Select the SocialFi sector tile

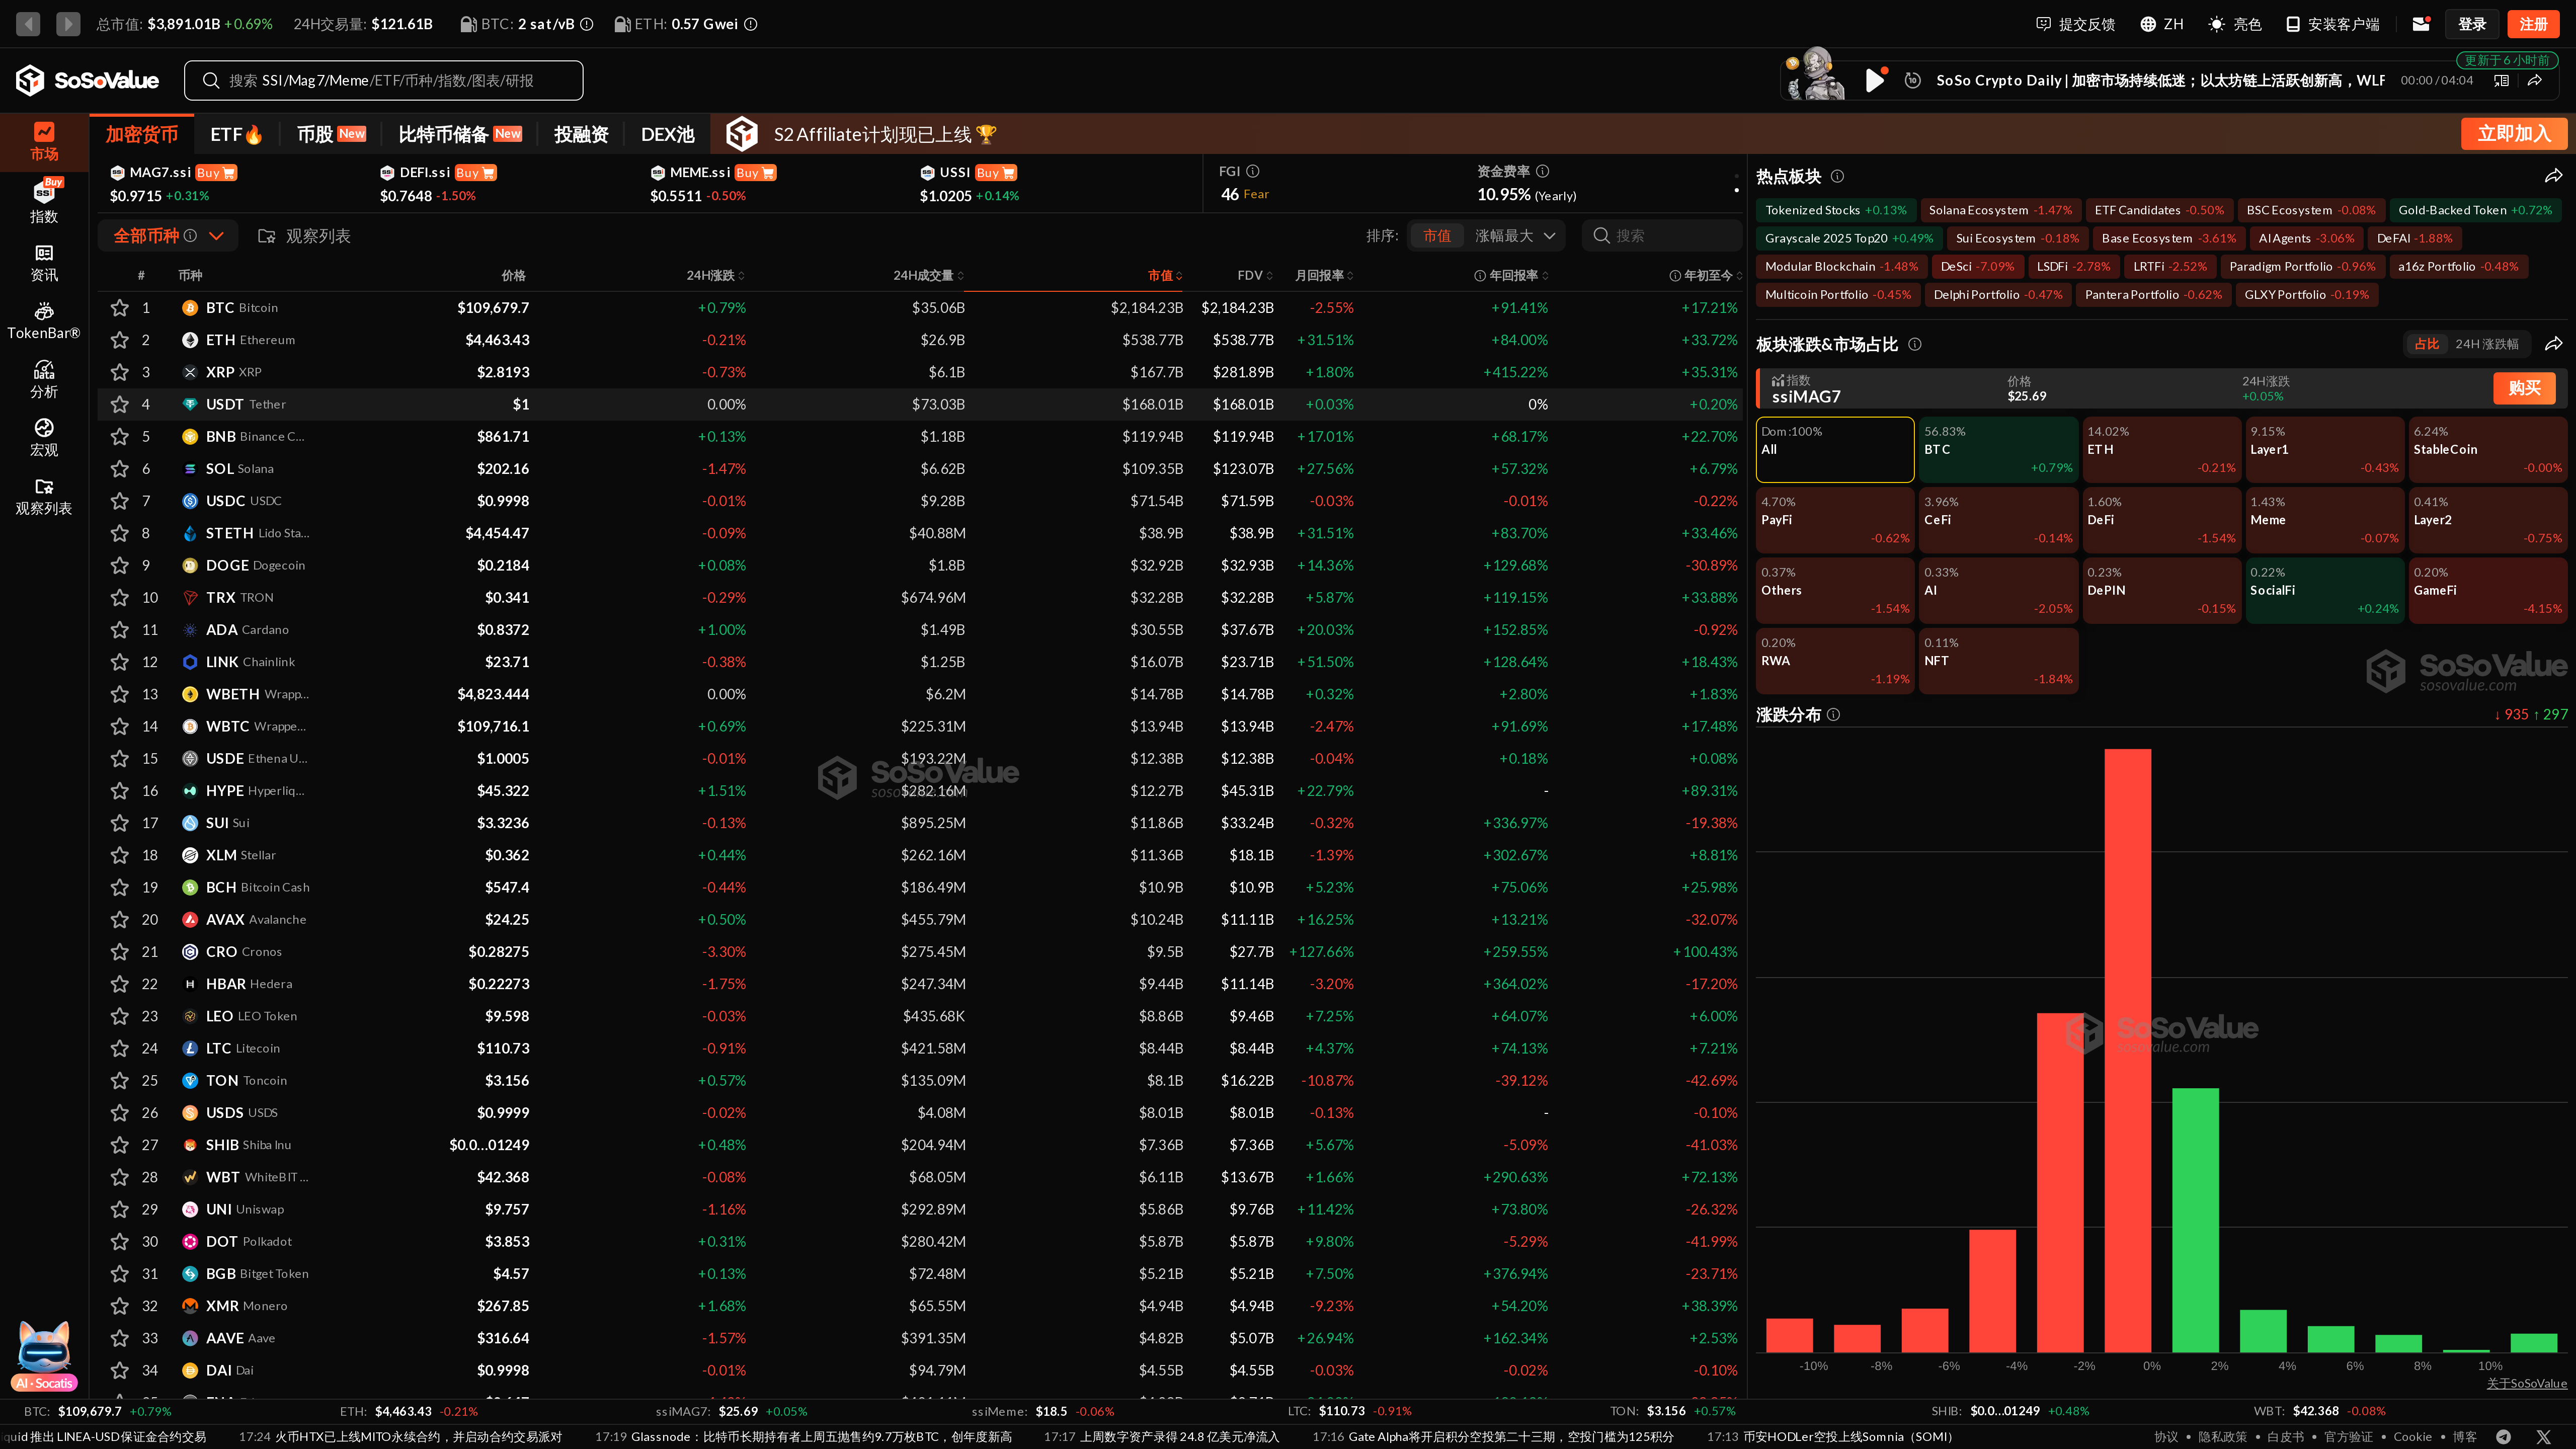point(2324,590)
